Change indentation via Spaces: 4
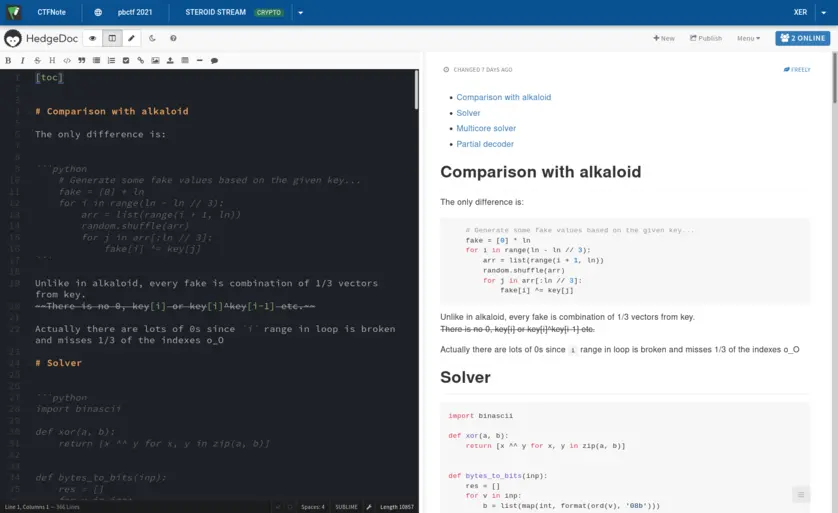The height and width of the screenshot is (513, 838). pyautogui.click(x=313, y=507)
